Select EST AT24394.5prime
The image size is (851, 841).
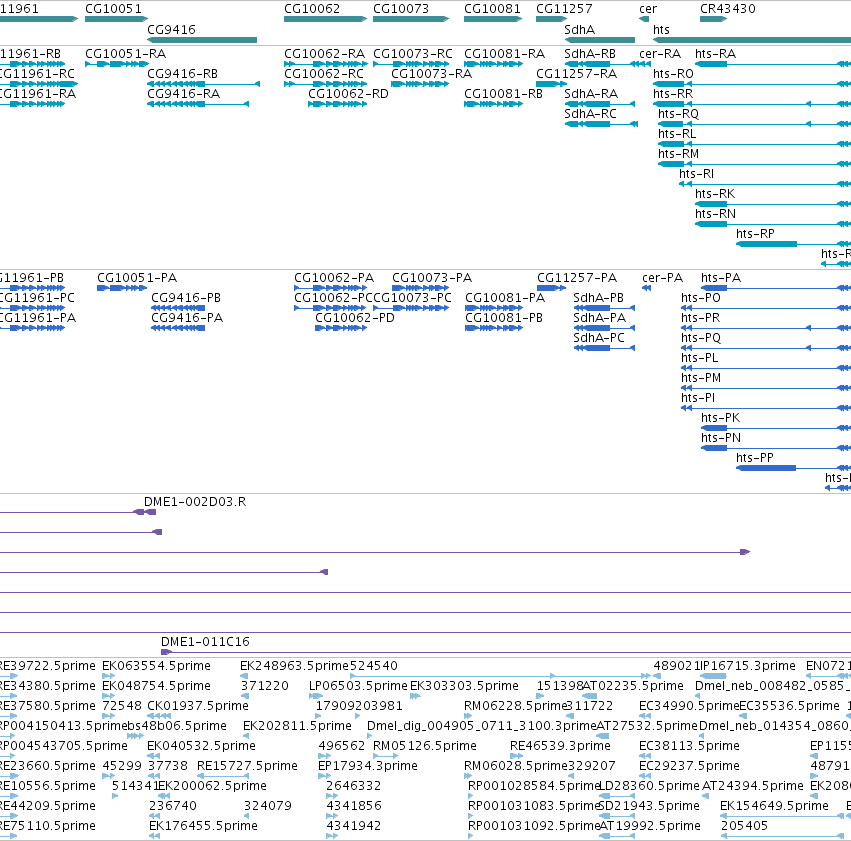coord(753,786)
